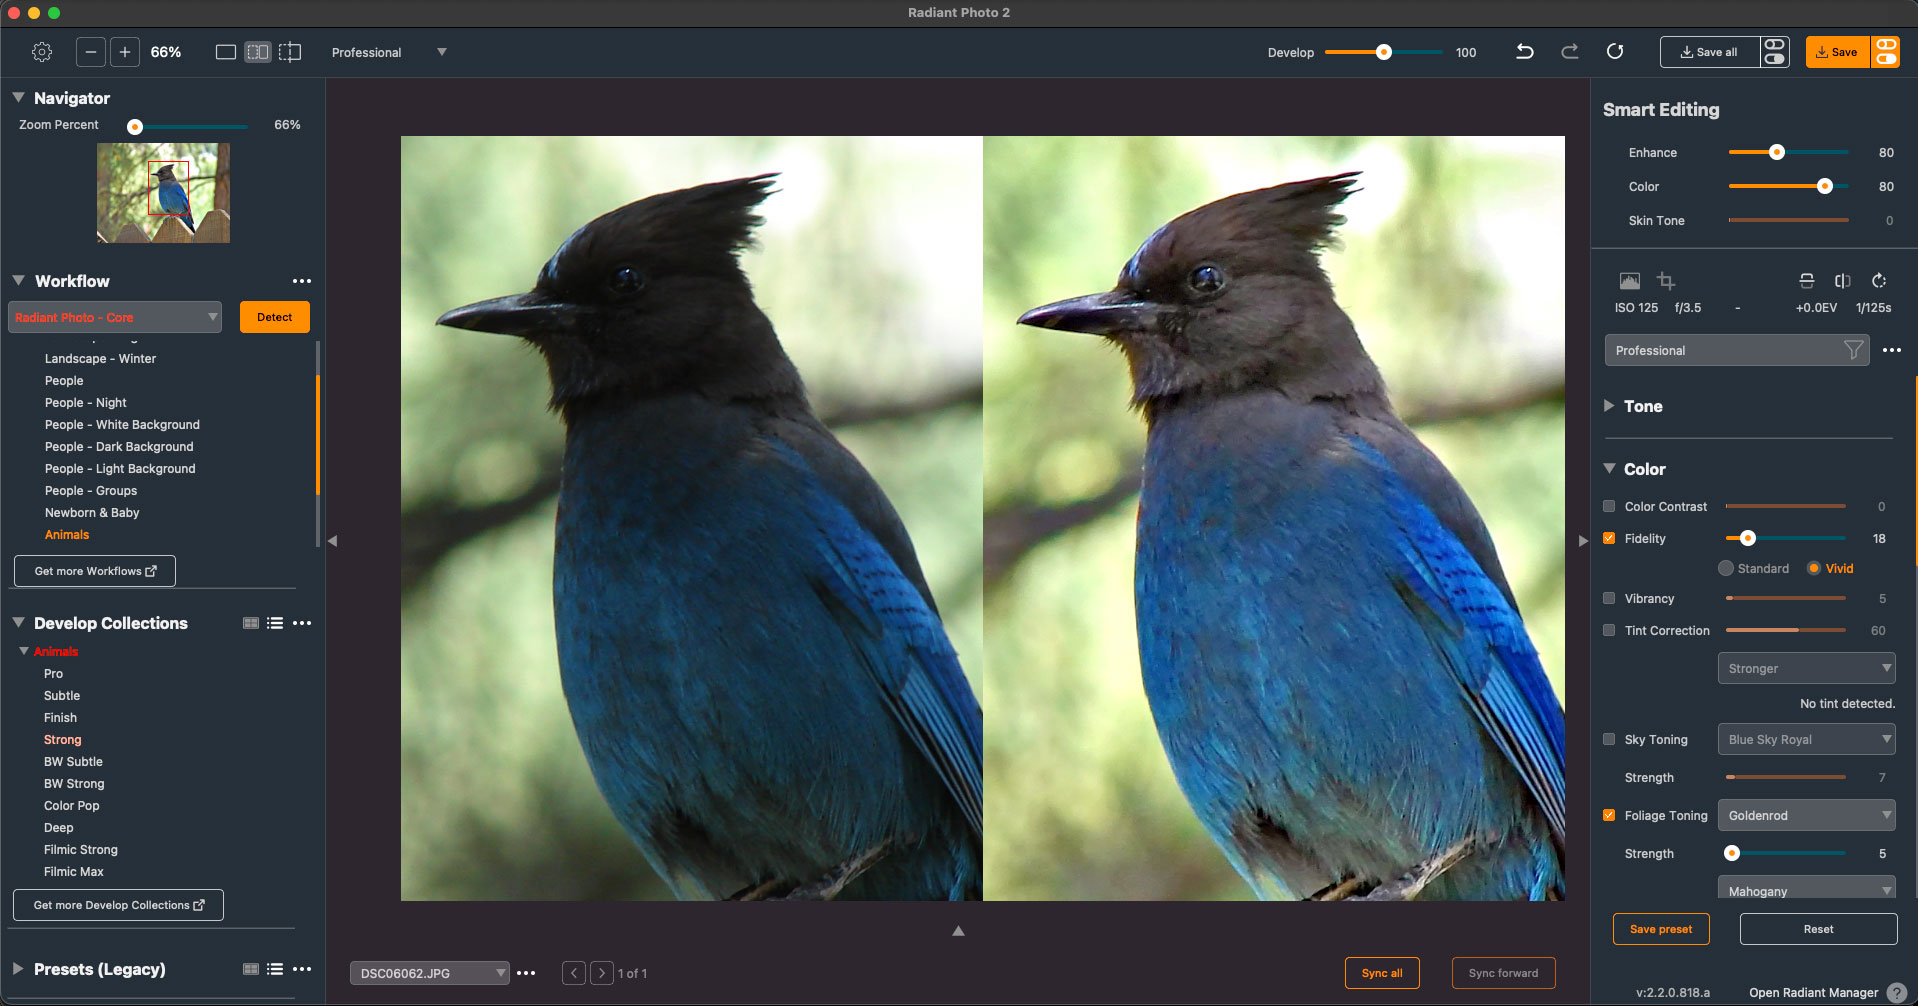This screenshot has width=1918, height=1006.
Task: Collapse the Workflow panel
Action: [x=18, y=280]
